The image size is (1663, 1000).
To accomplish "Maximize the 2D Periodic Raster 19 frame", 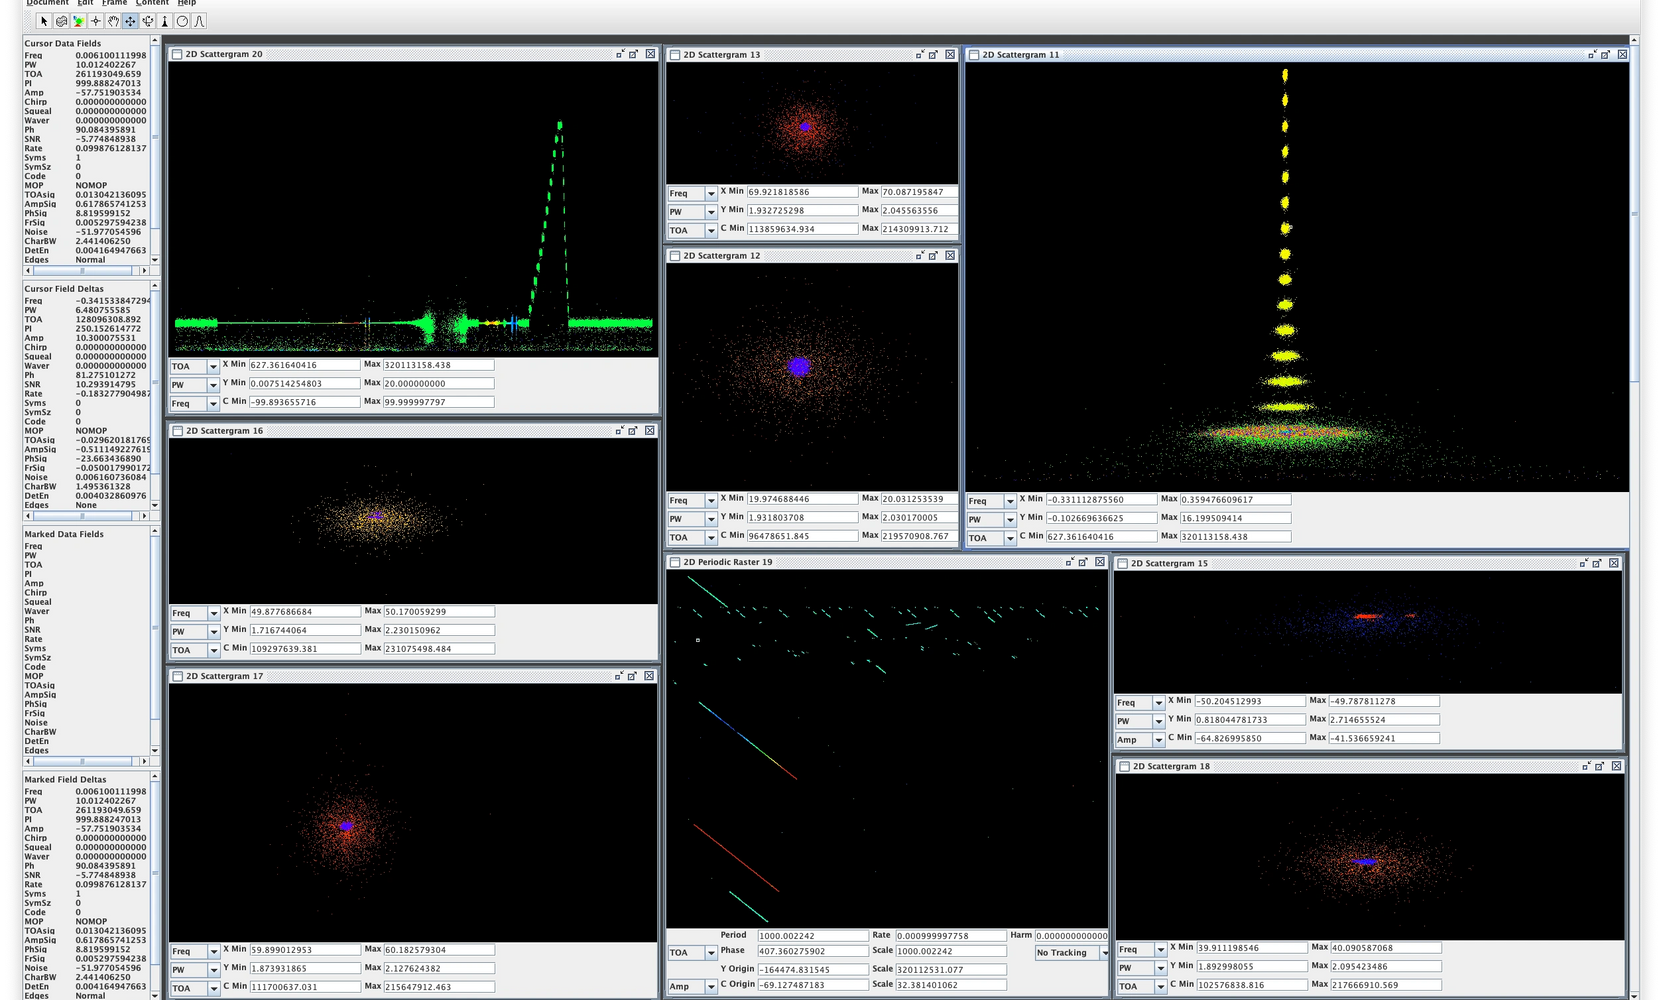I will (x=1083, y=562).
